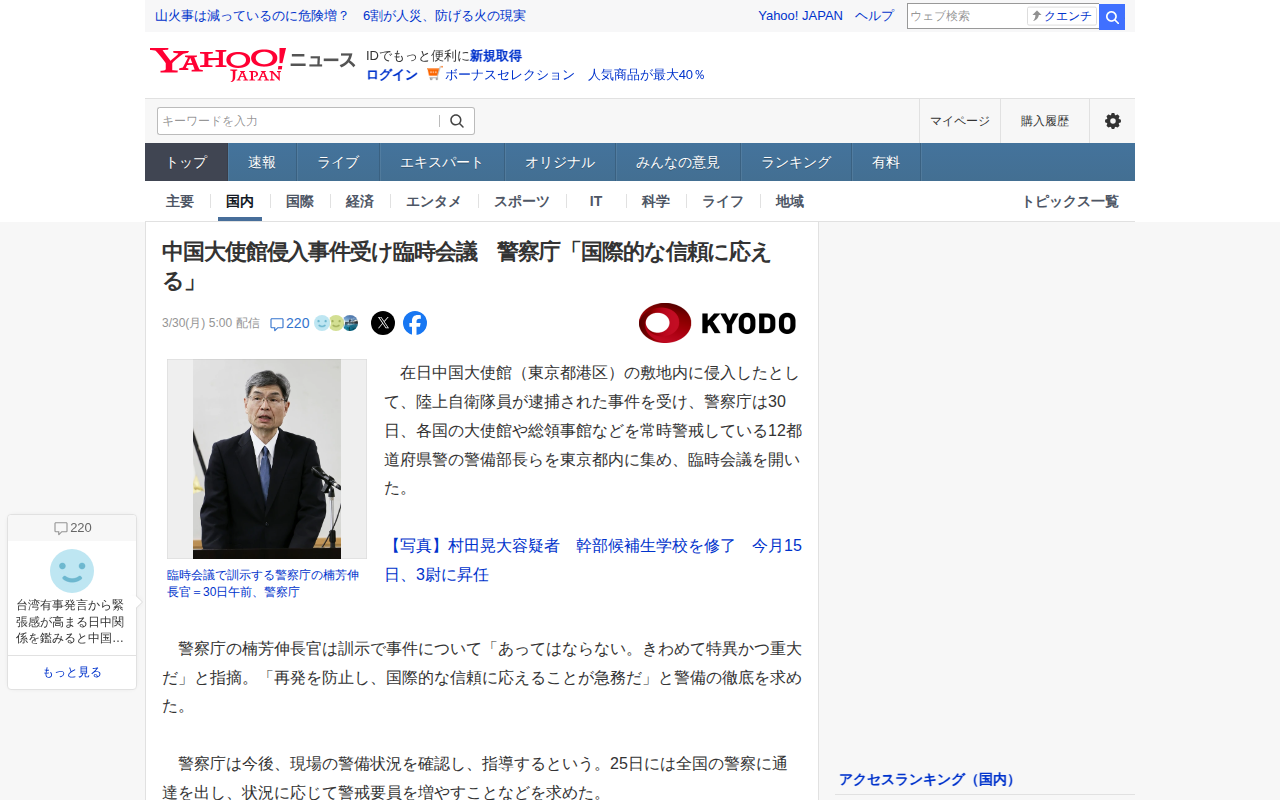The image size is (1280, 800).
Task: Click the reaction emoji faces beside comments
Action: [x=336, y=323]
